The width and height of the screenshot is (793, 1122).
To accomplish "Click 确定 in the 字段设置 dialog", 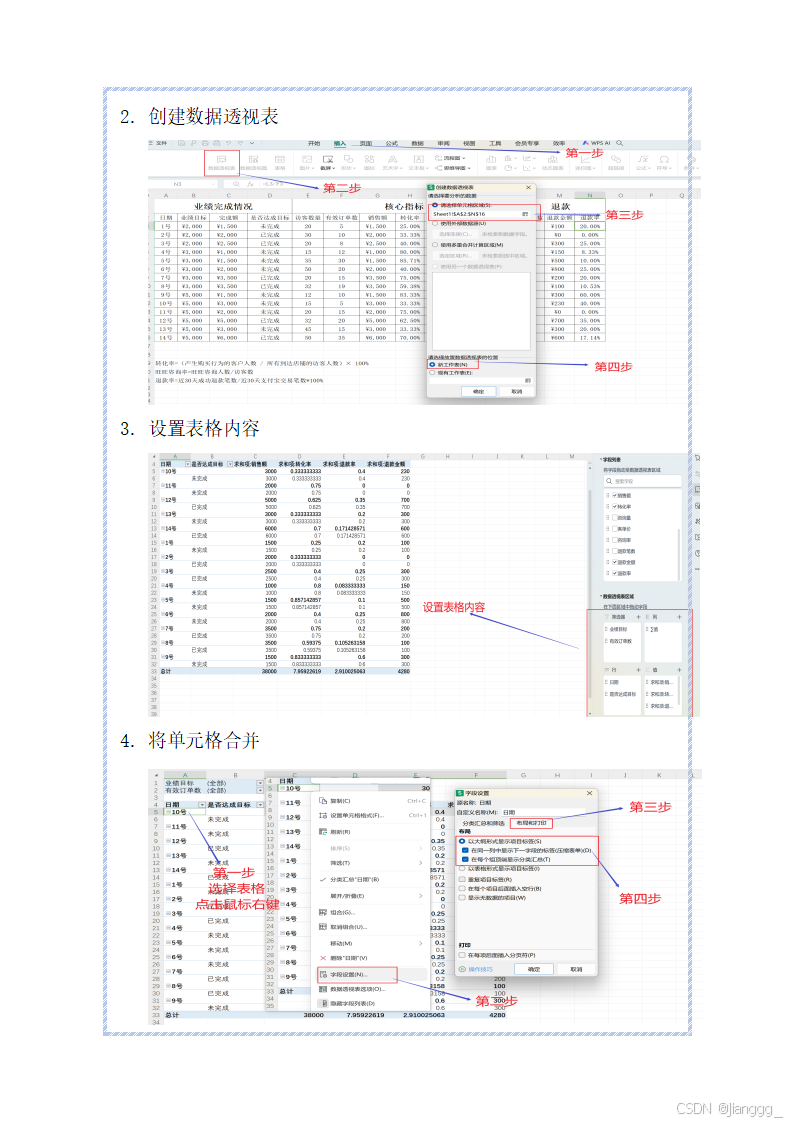I will click(534, 969).
